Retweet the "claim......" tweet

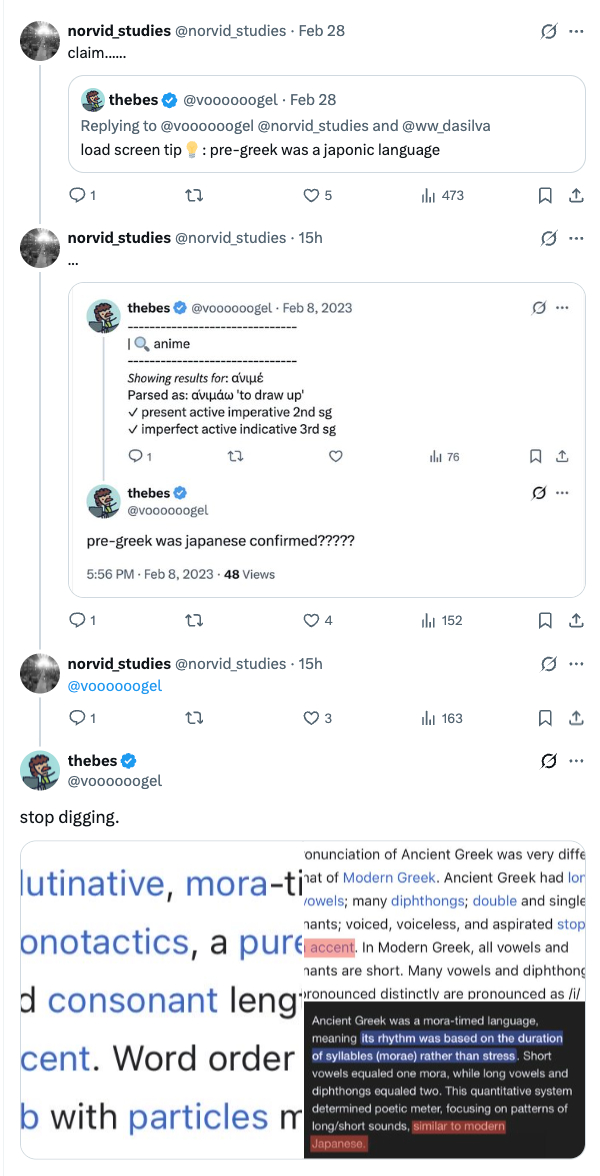[195, 196]
